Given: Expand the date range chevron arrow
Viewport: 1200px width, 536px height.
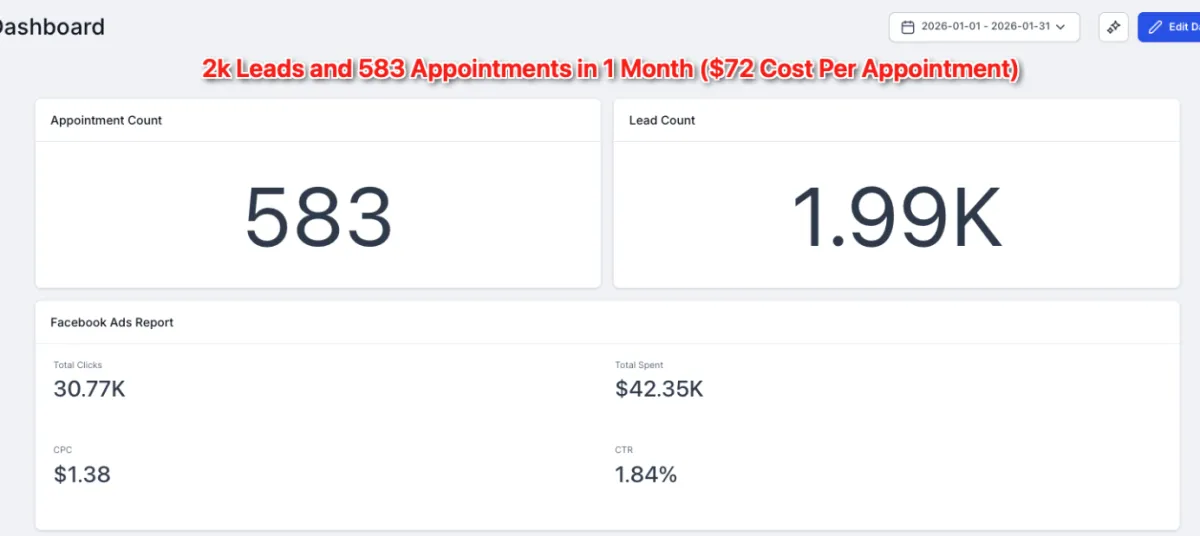Looking at the screenshot, I should tap(1061, 27).
